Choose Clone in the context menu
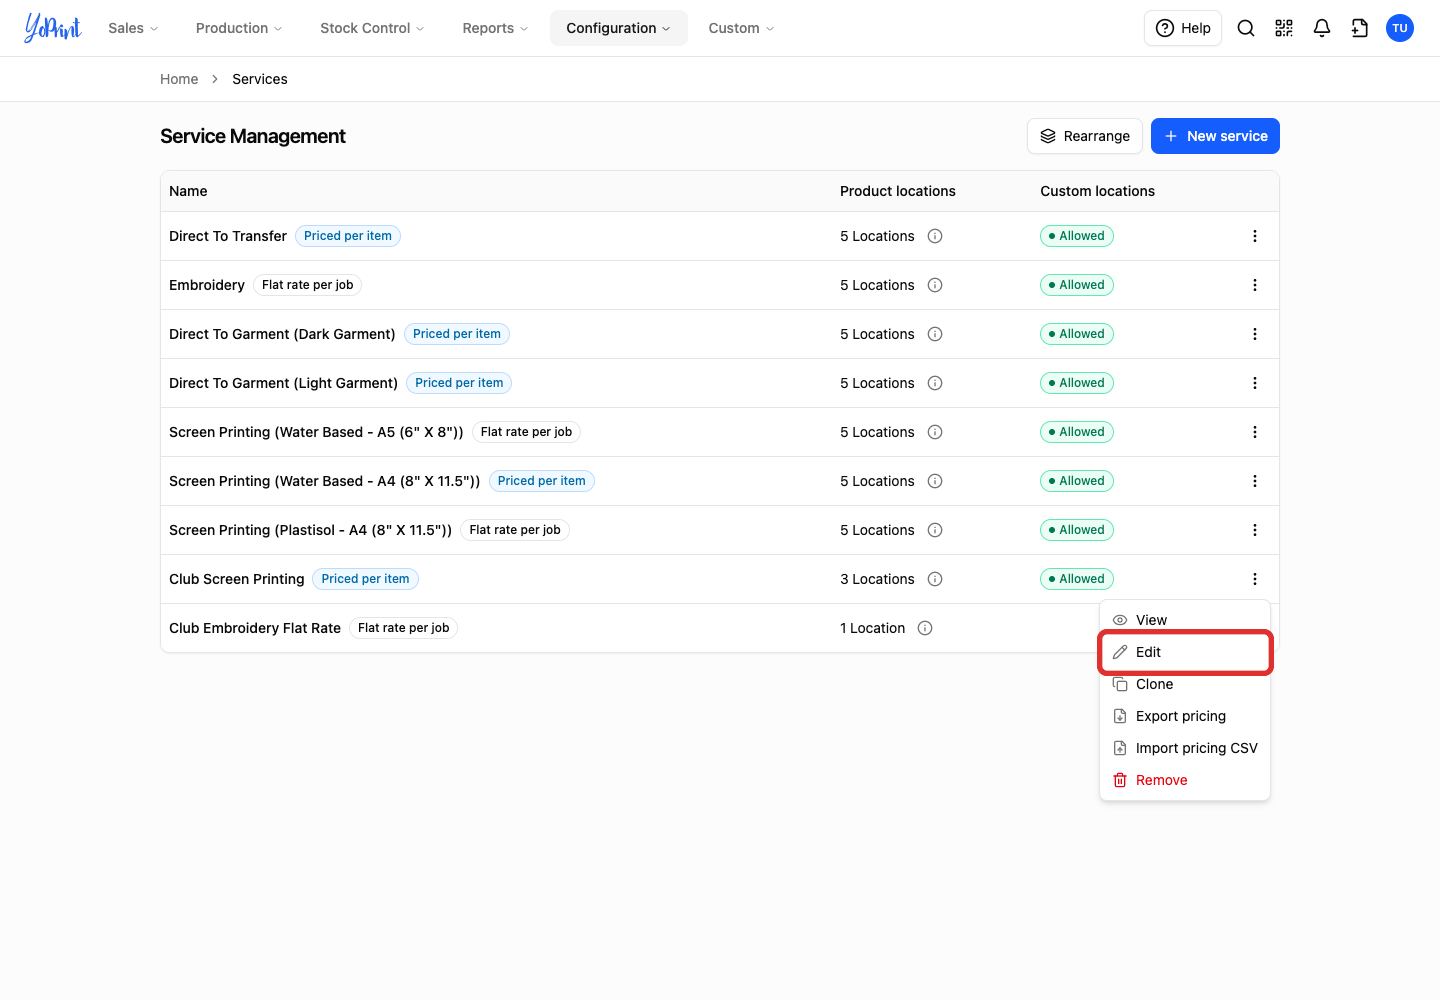Image resolution: width=1440 pixels, height=1000 pixels. pos(1185,684)
